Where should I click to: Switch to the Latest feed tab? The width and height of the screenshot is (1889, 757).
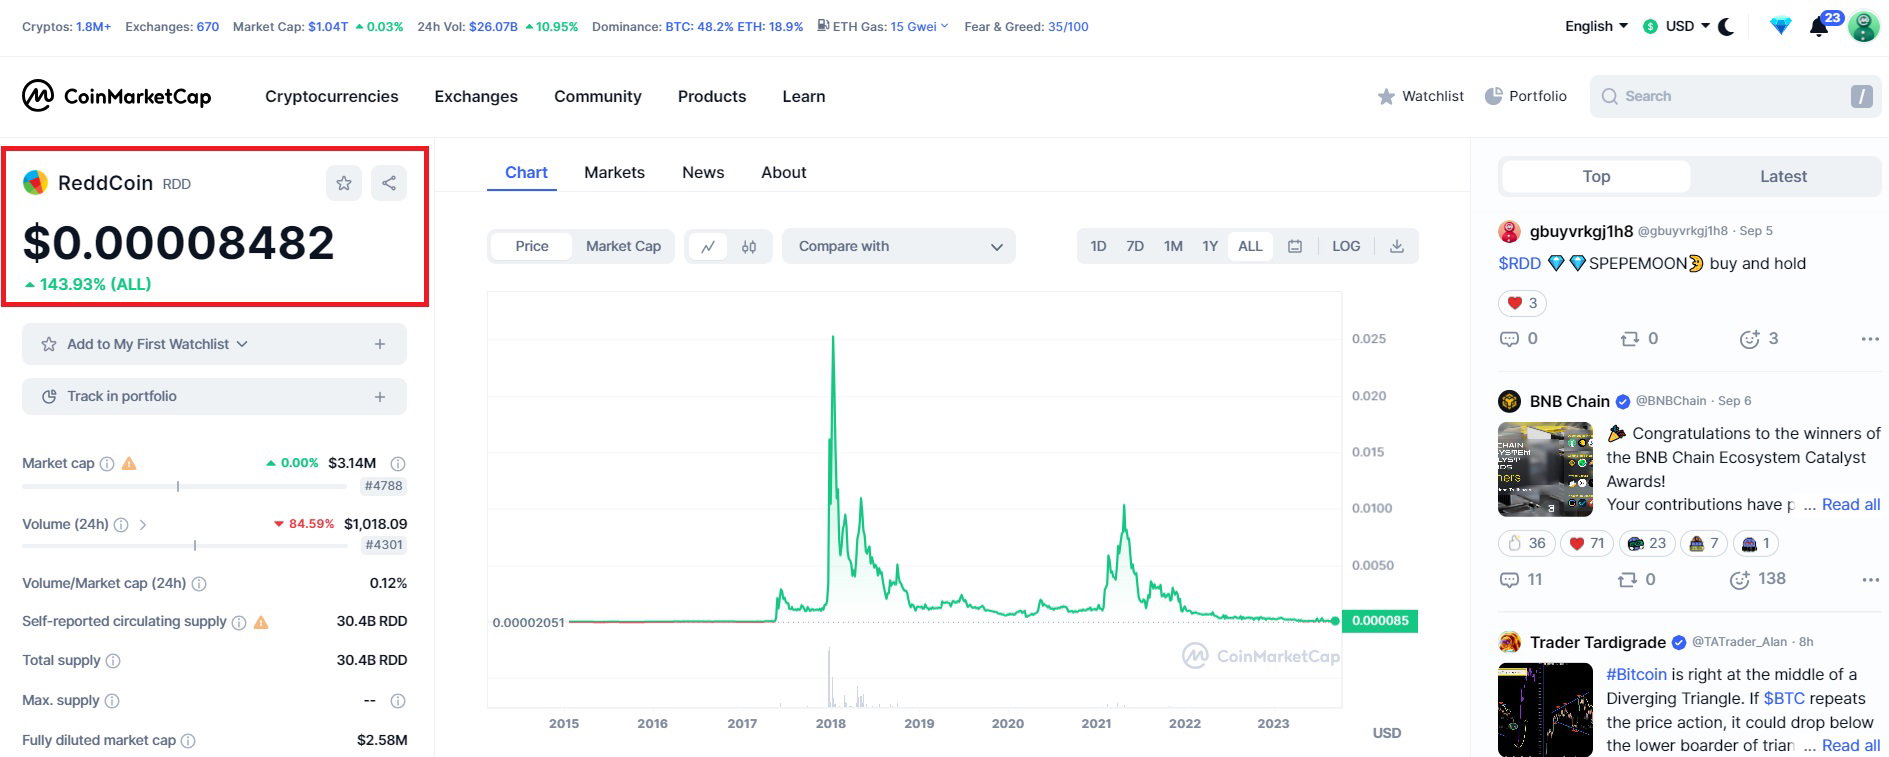(x=1783, y=176)
